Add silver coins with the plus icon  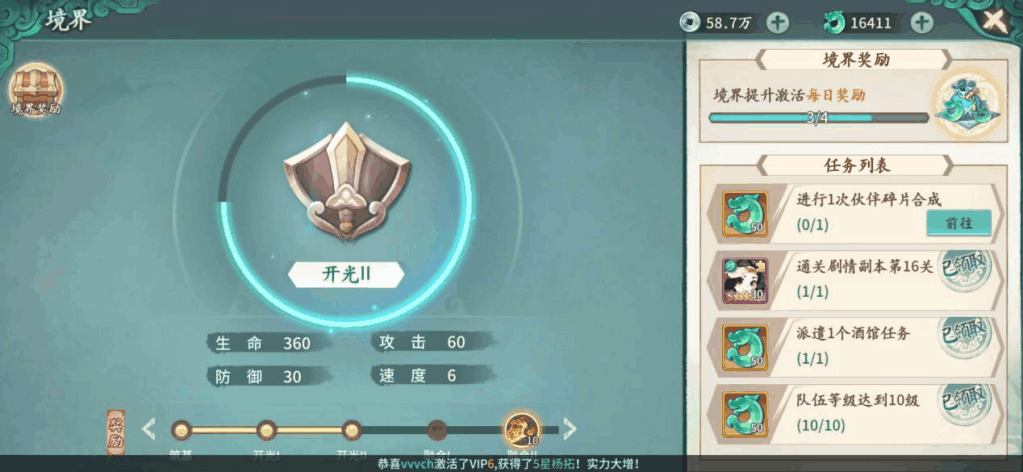tap(777, 23)
